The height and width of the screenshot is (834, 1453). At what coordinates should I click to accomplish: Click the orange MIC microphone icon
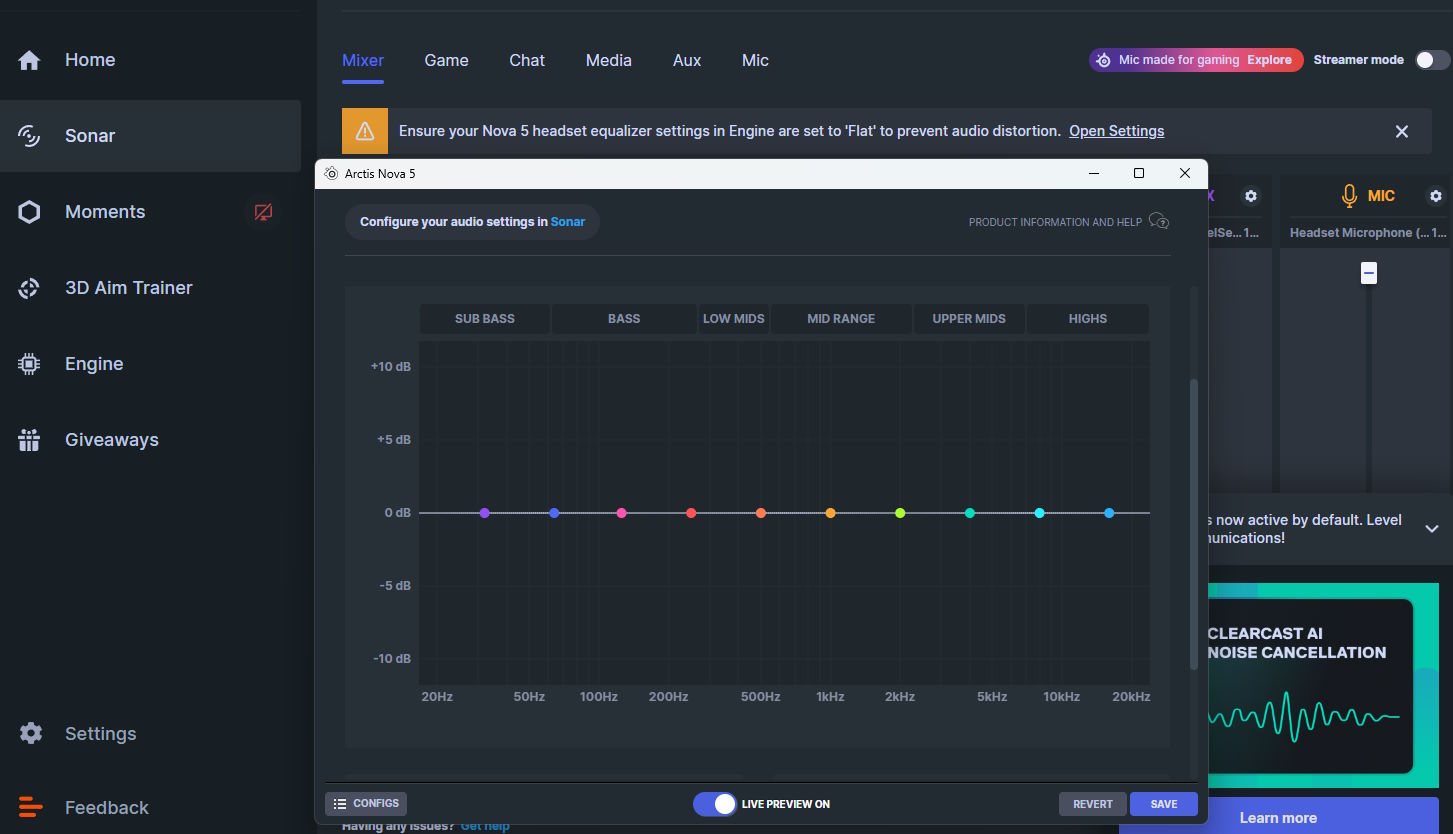[1350, 196]
